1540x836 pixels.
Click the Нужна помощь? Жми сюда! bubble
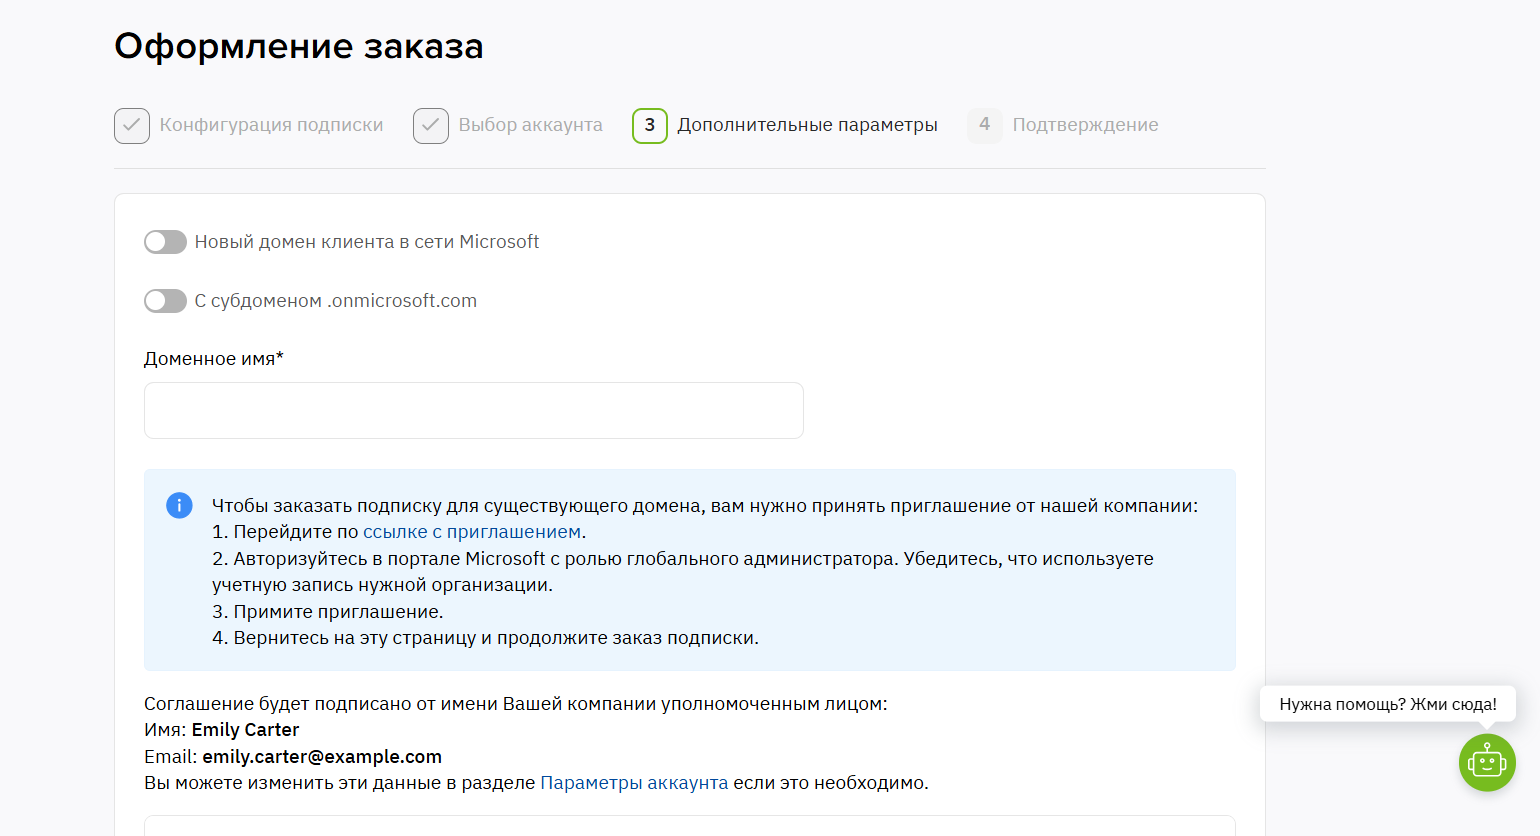(1388, 704)
